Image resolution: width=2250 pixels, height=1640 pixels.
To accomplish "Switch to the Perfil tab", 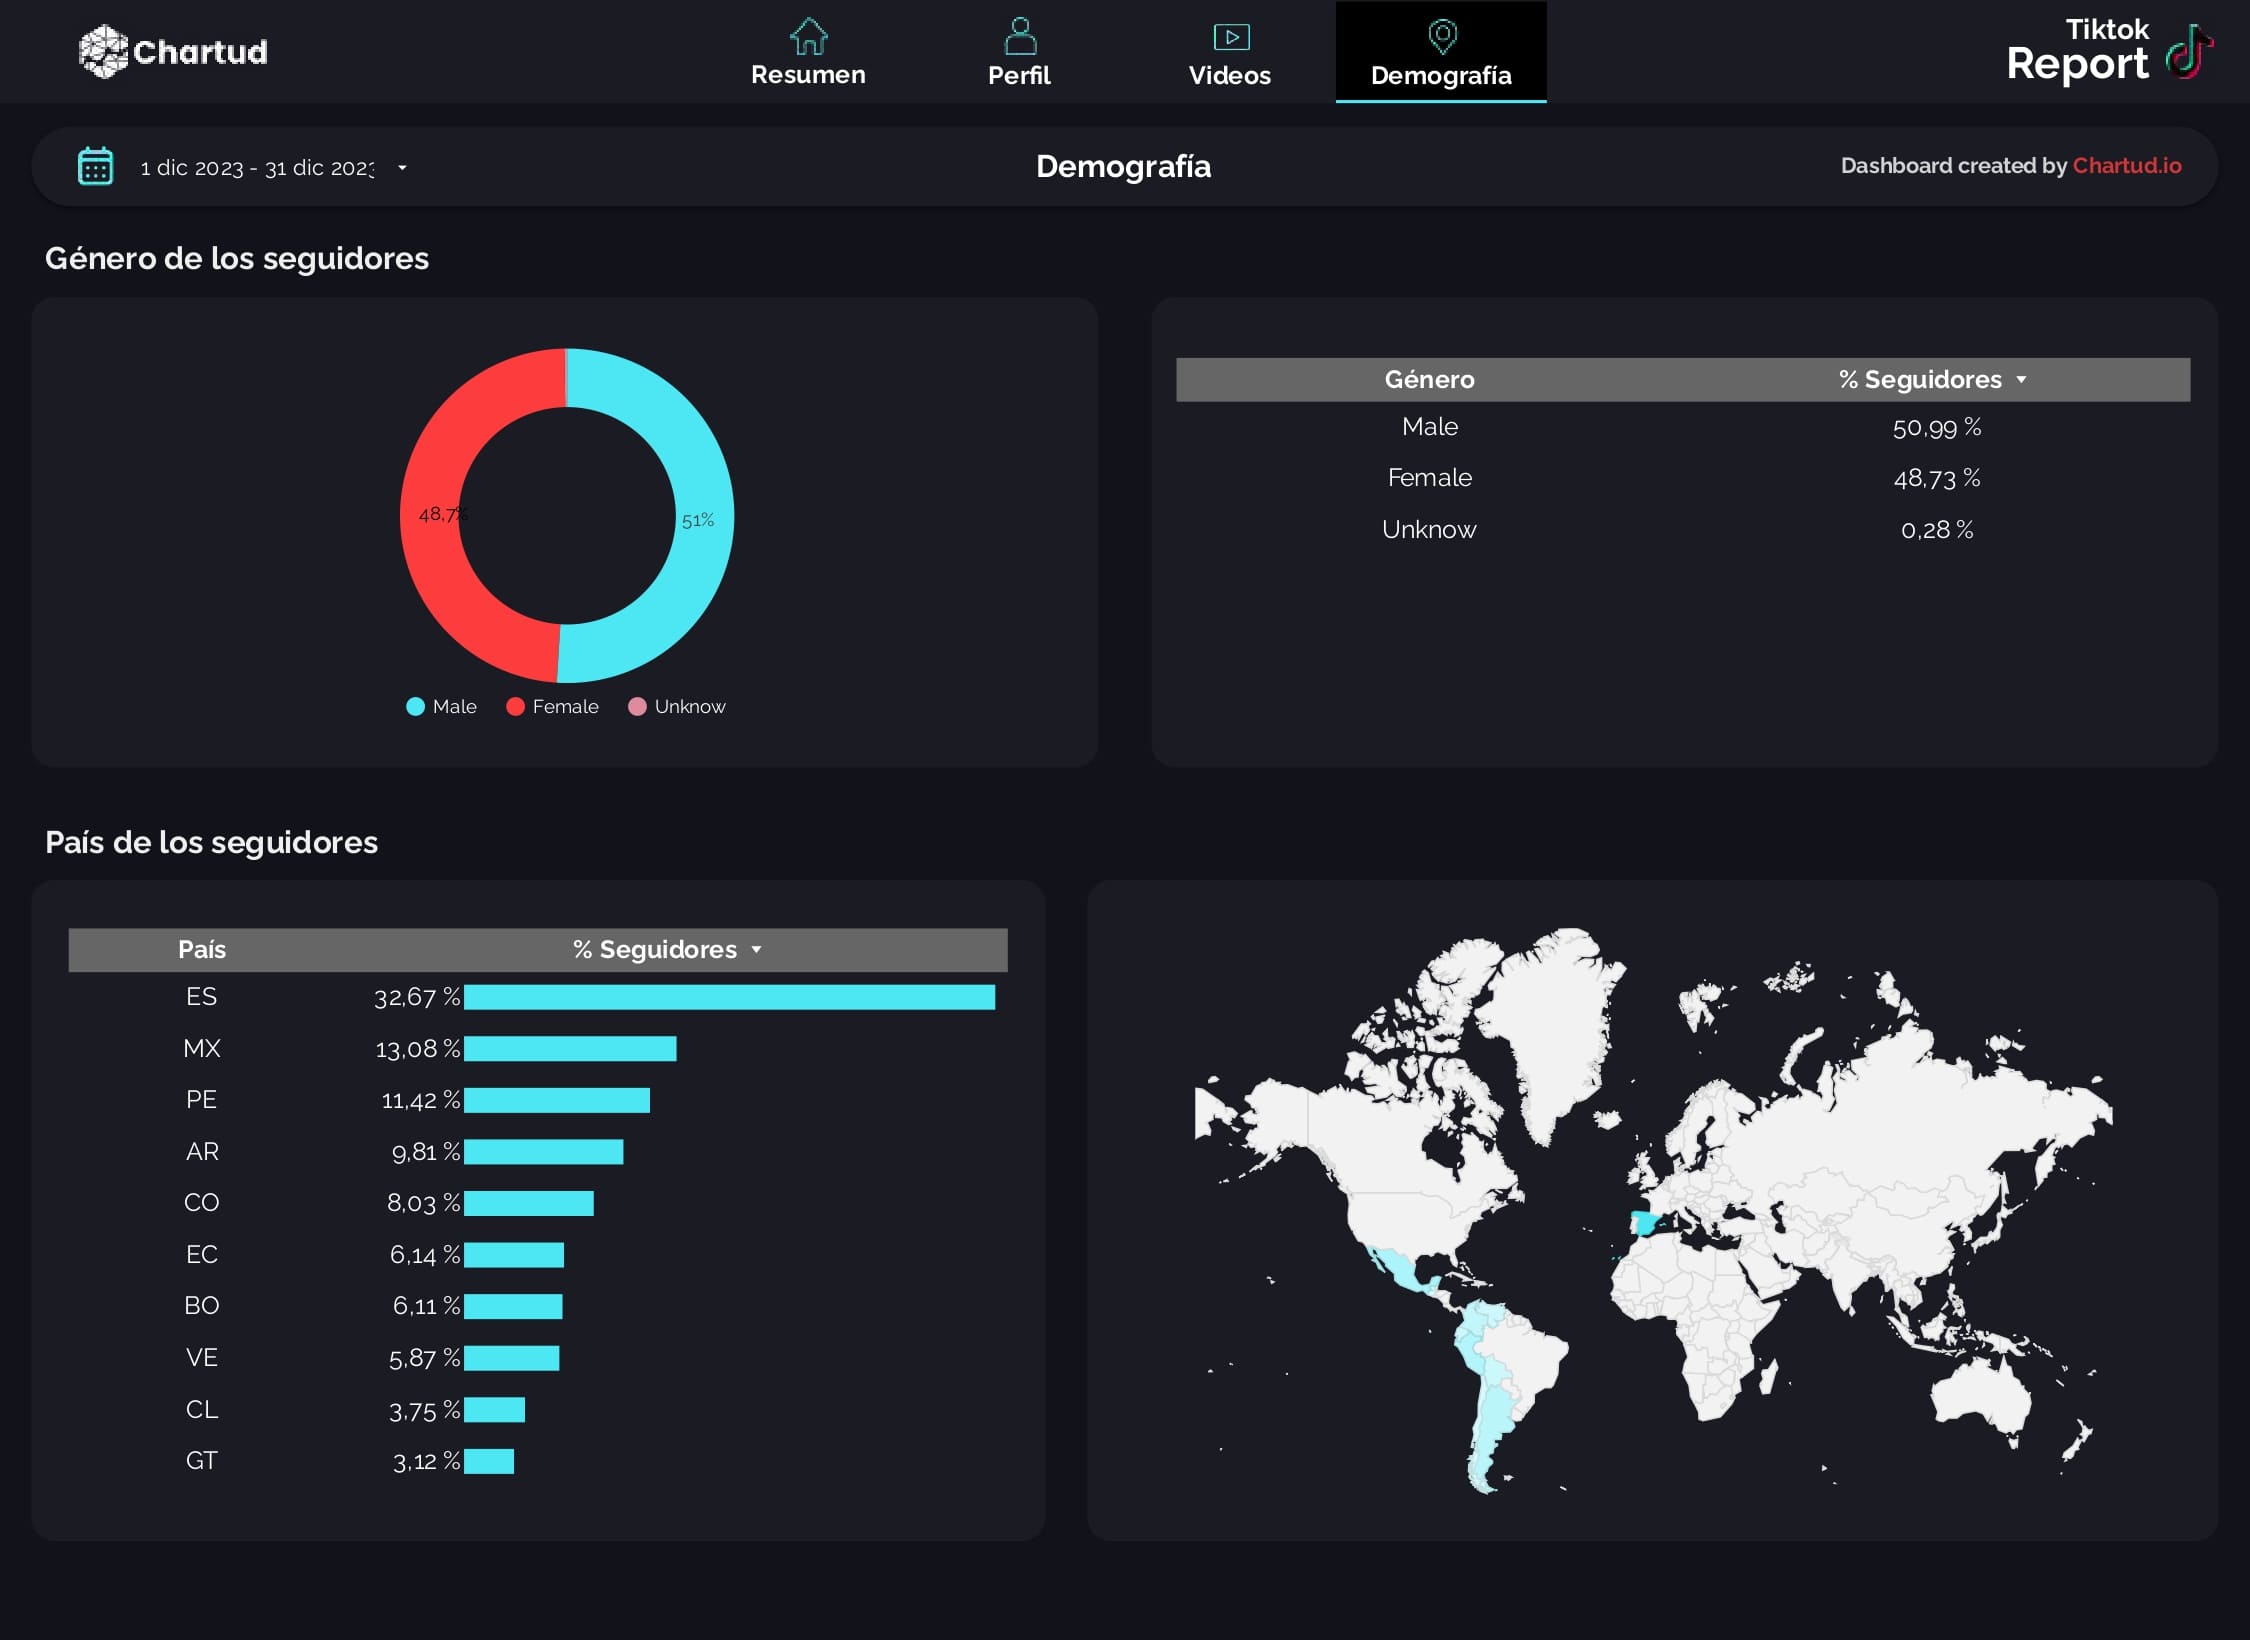I will (1019, 75).
